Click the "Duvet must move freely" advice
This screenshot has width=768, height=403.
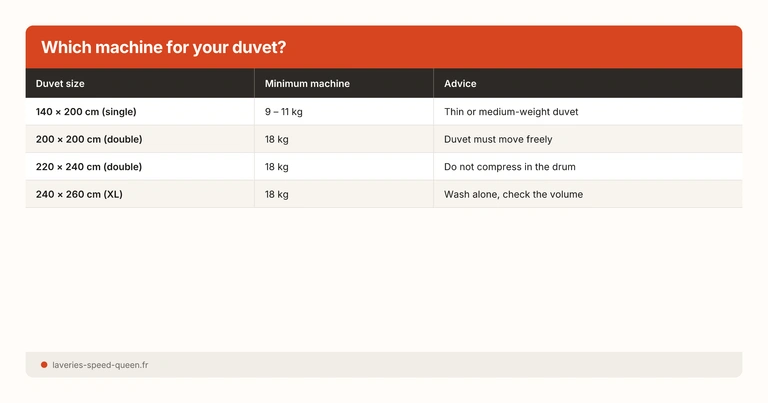pyautogui.click(x=498, y=139)
